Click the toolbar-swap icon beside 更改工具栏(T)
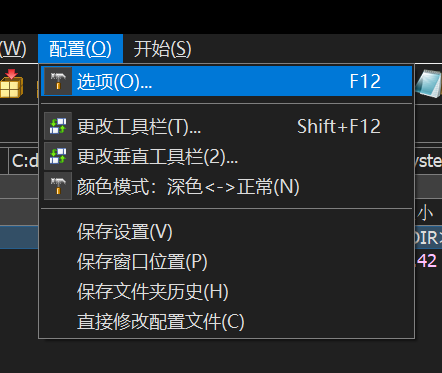Image resolution: width=442 pixels, height=373 pixels. tap(58, 126)
